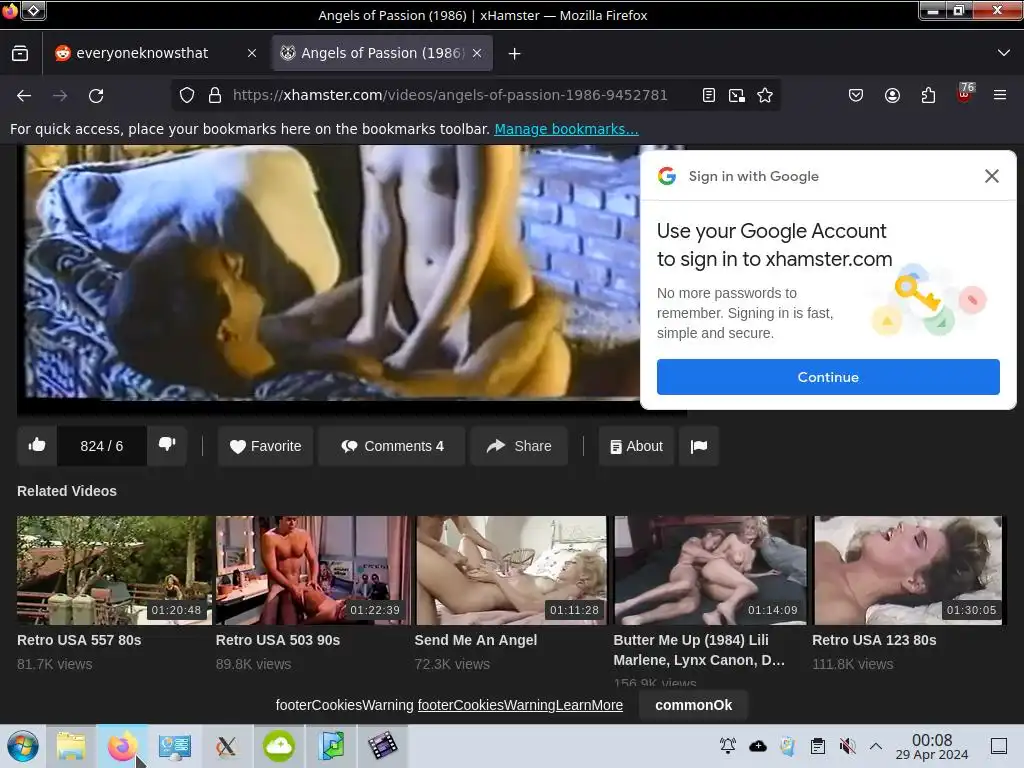Open the tracking protection shield panel
1024x768 pixels.
coord(187,95)
